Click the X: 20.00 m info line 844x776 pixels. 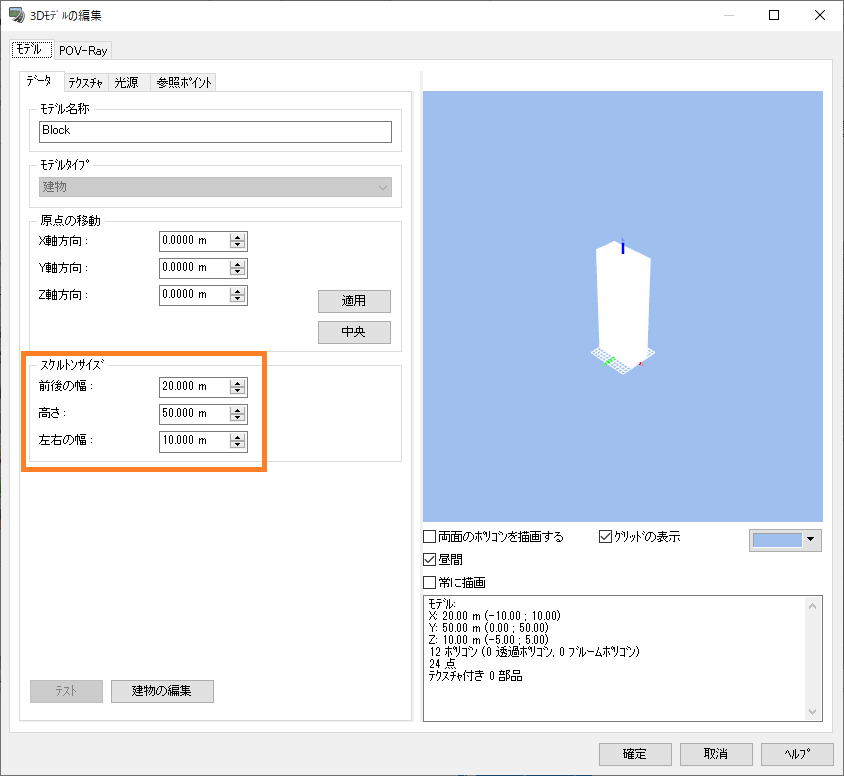click(495, 616)
